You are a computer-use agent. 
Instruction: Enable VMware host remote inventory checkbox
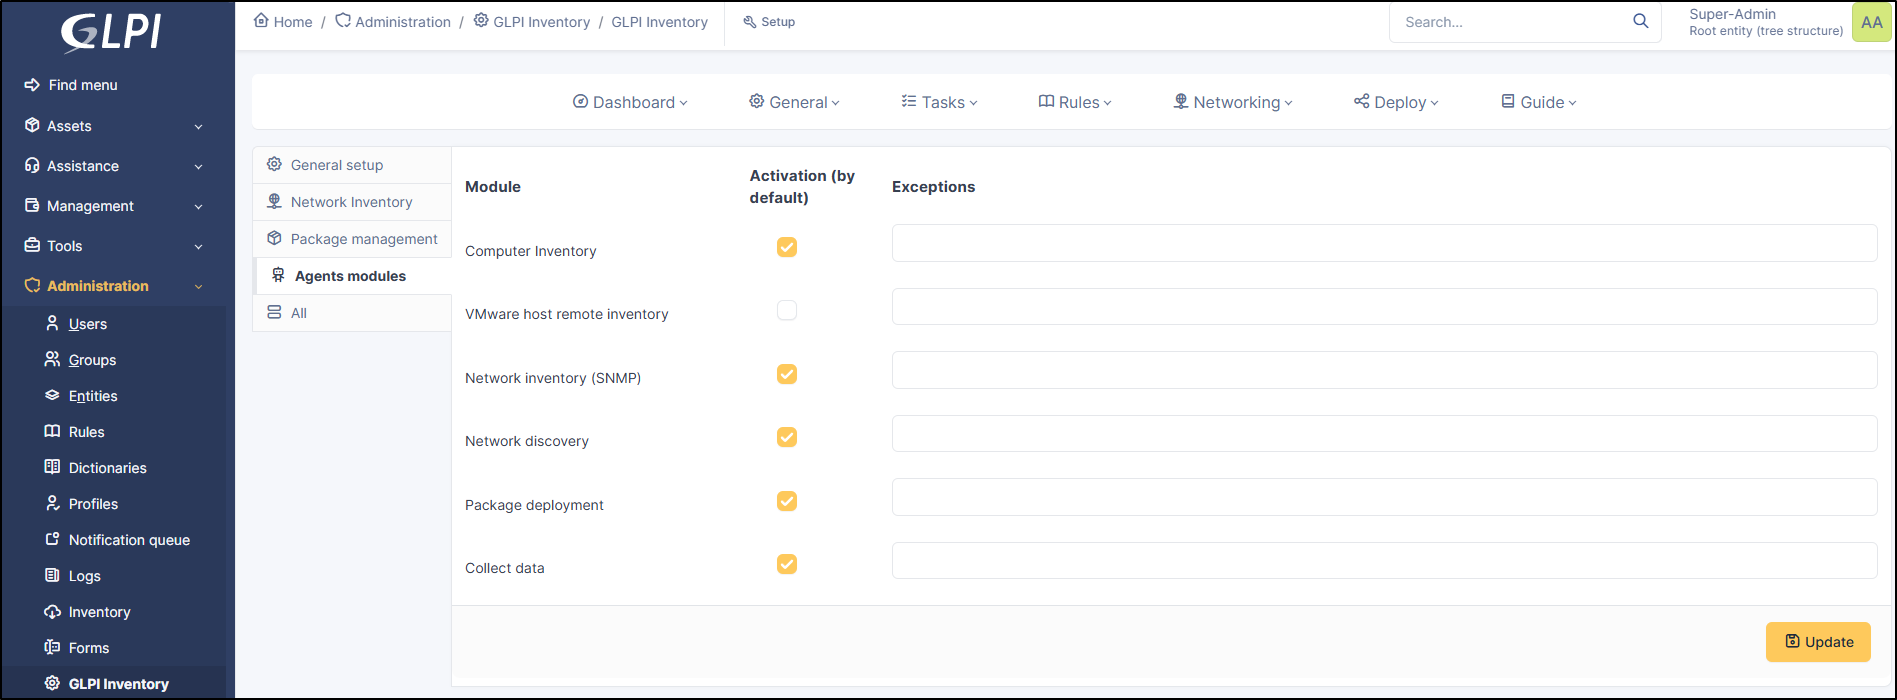pos(787,311)
